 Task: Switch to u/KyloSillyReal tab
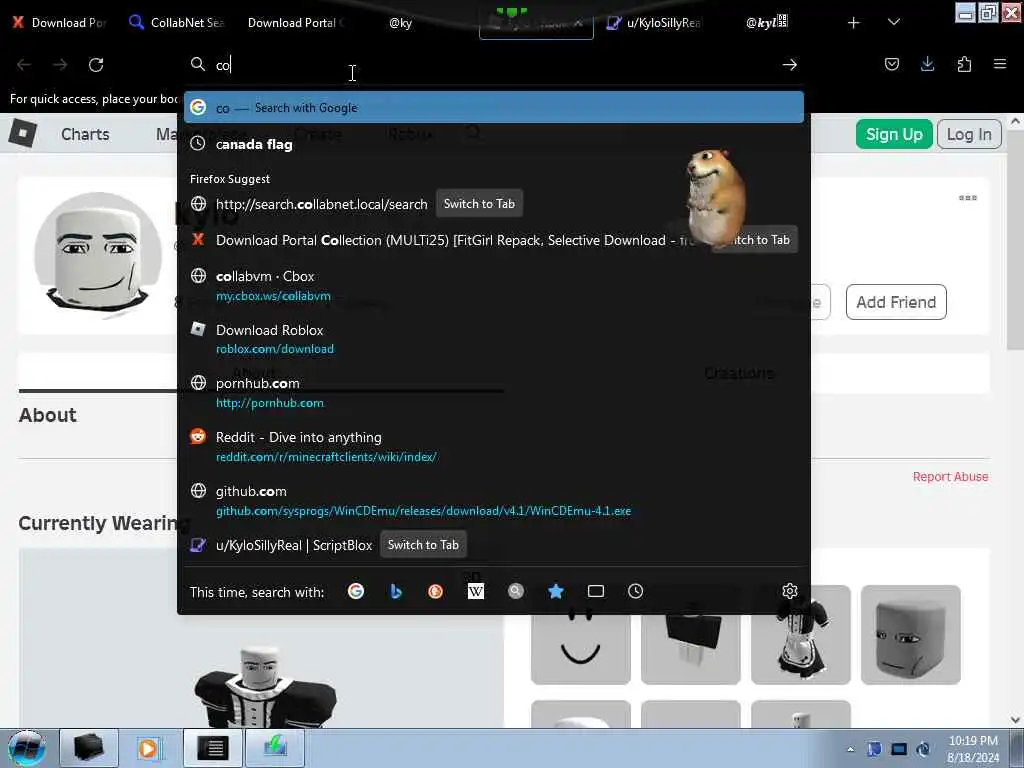tap(655, 23)
